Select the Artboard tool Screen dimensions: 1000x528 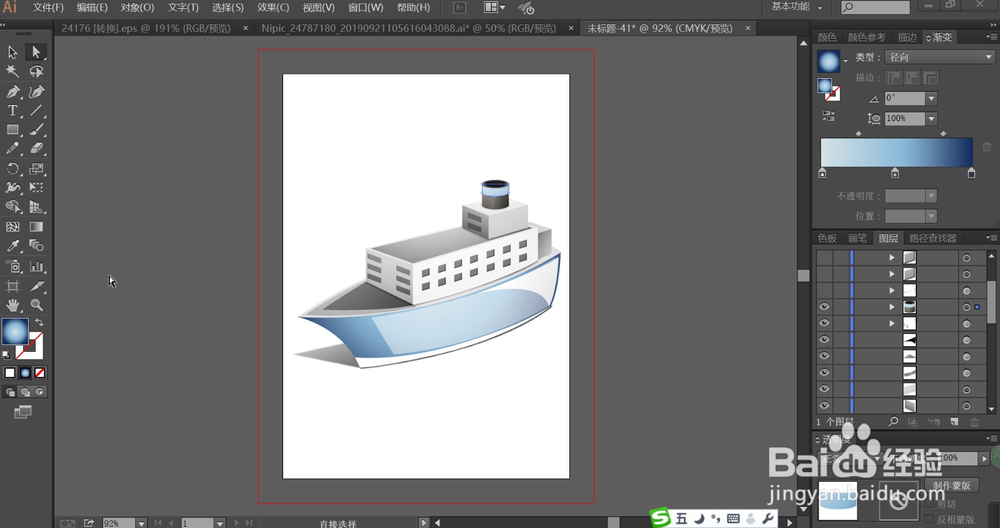(x=12, y=286)
